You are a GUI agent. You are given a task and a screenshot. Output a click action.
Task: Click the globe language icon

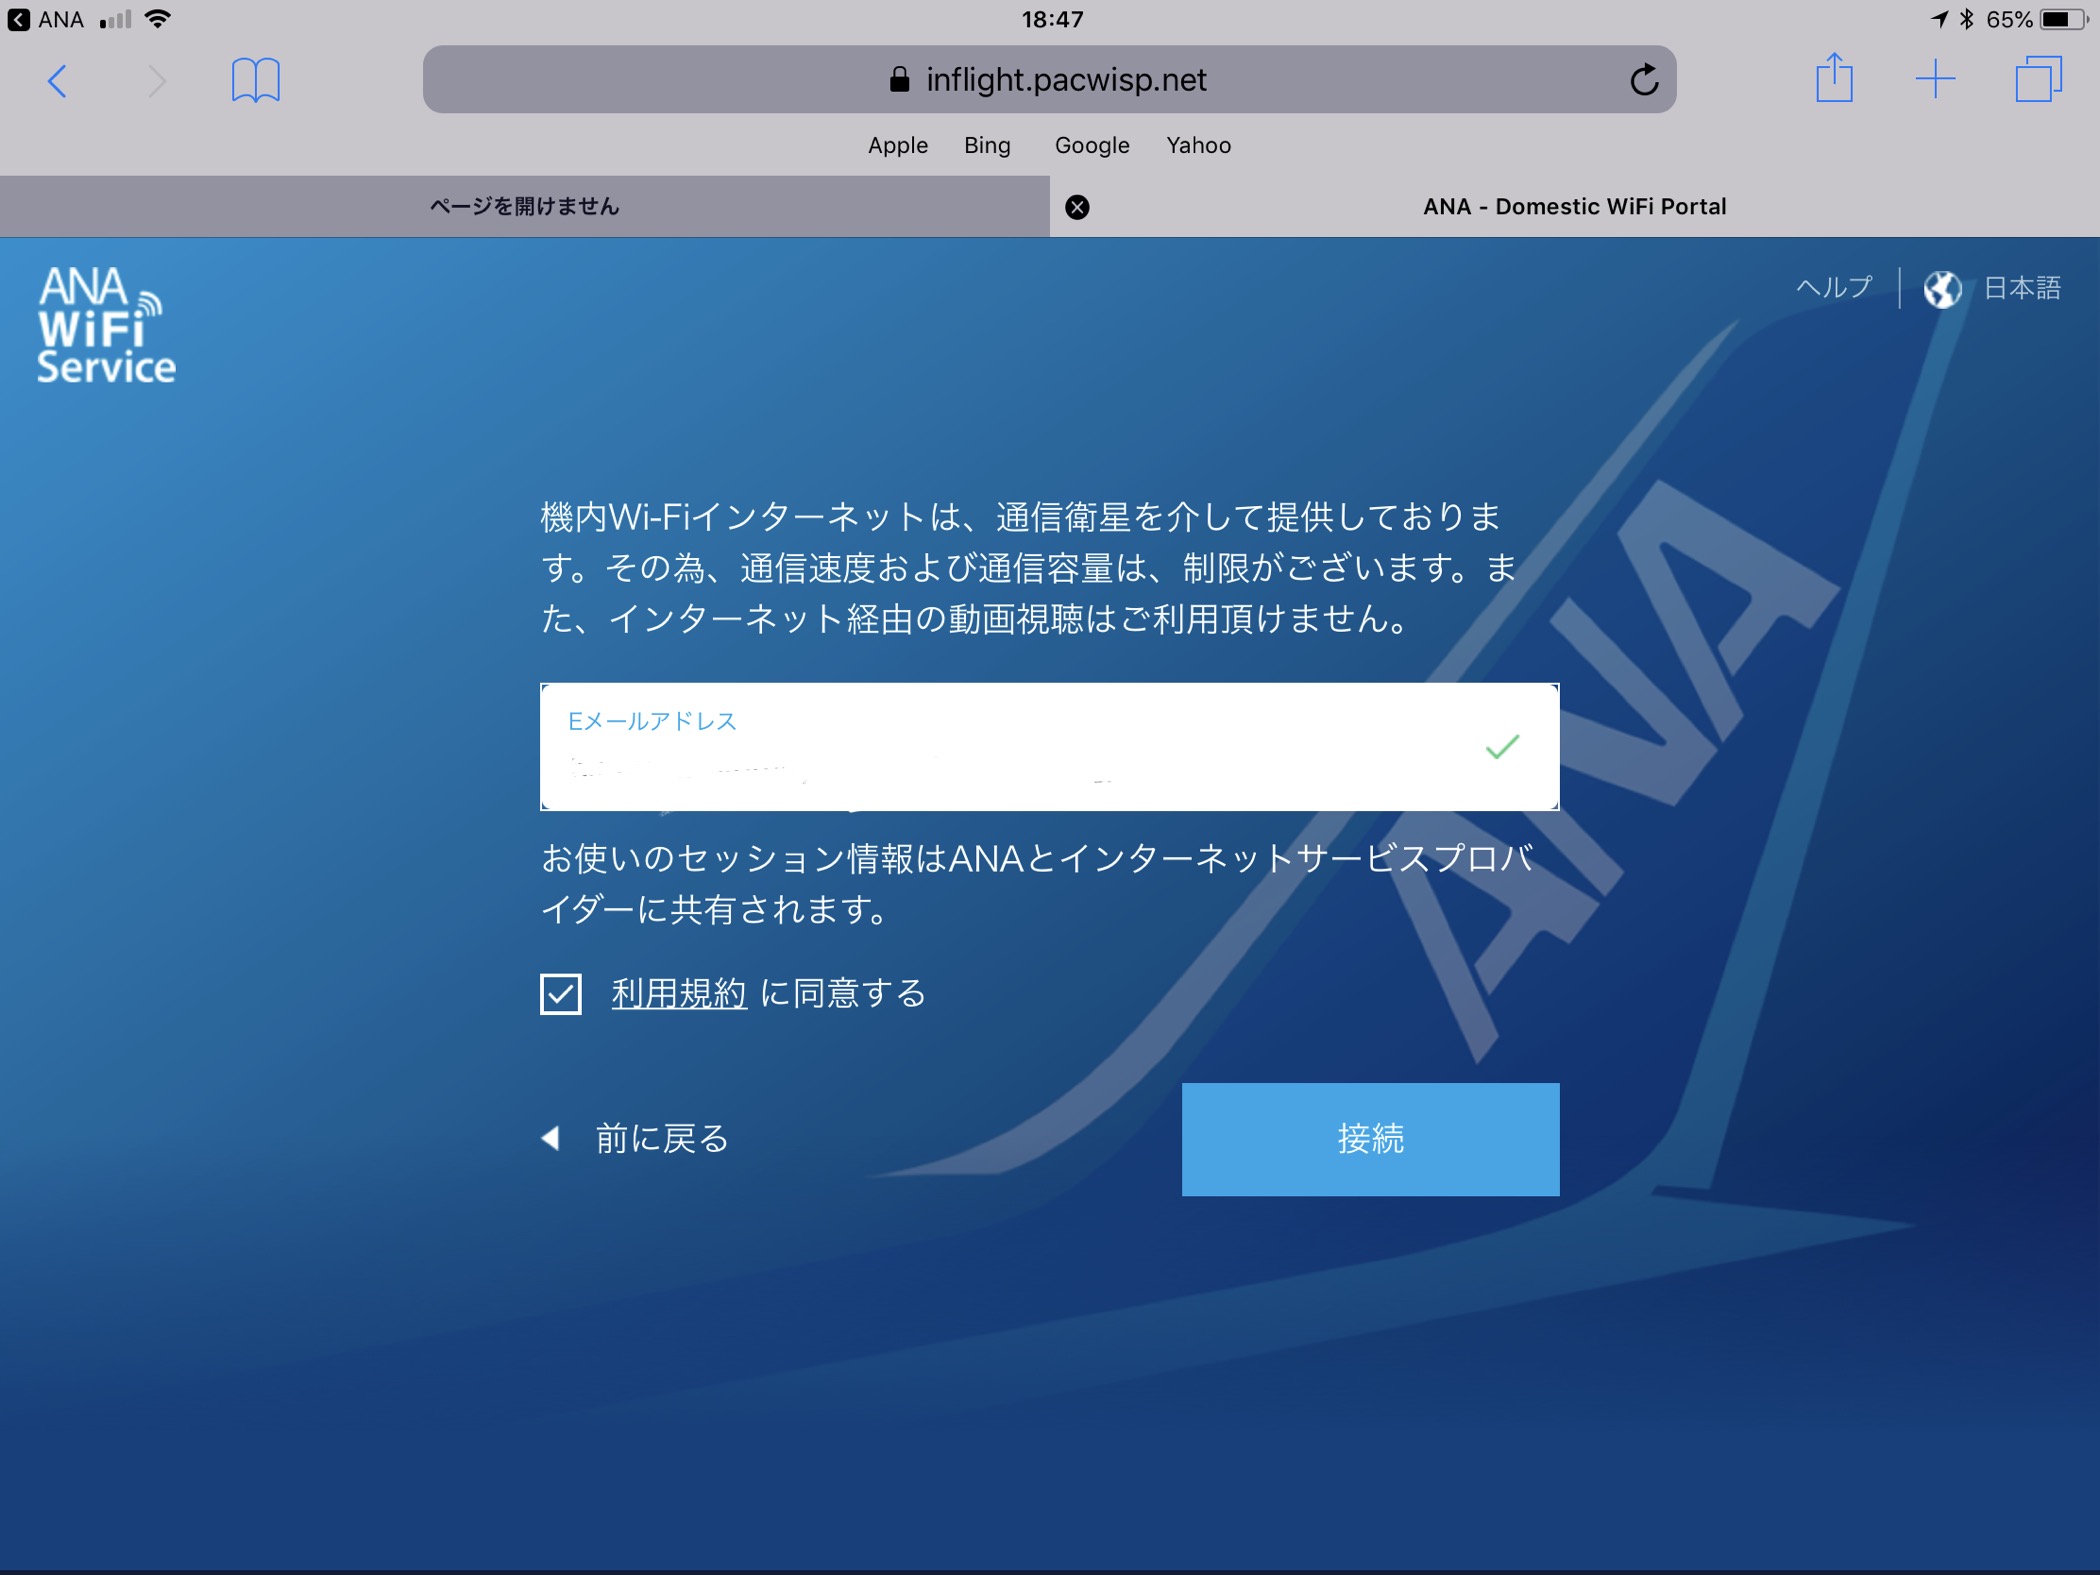[x=1942, y=289]
